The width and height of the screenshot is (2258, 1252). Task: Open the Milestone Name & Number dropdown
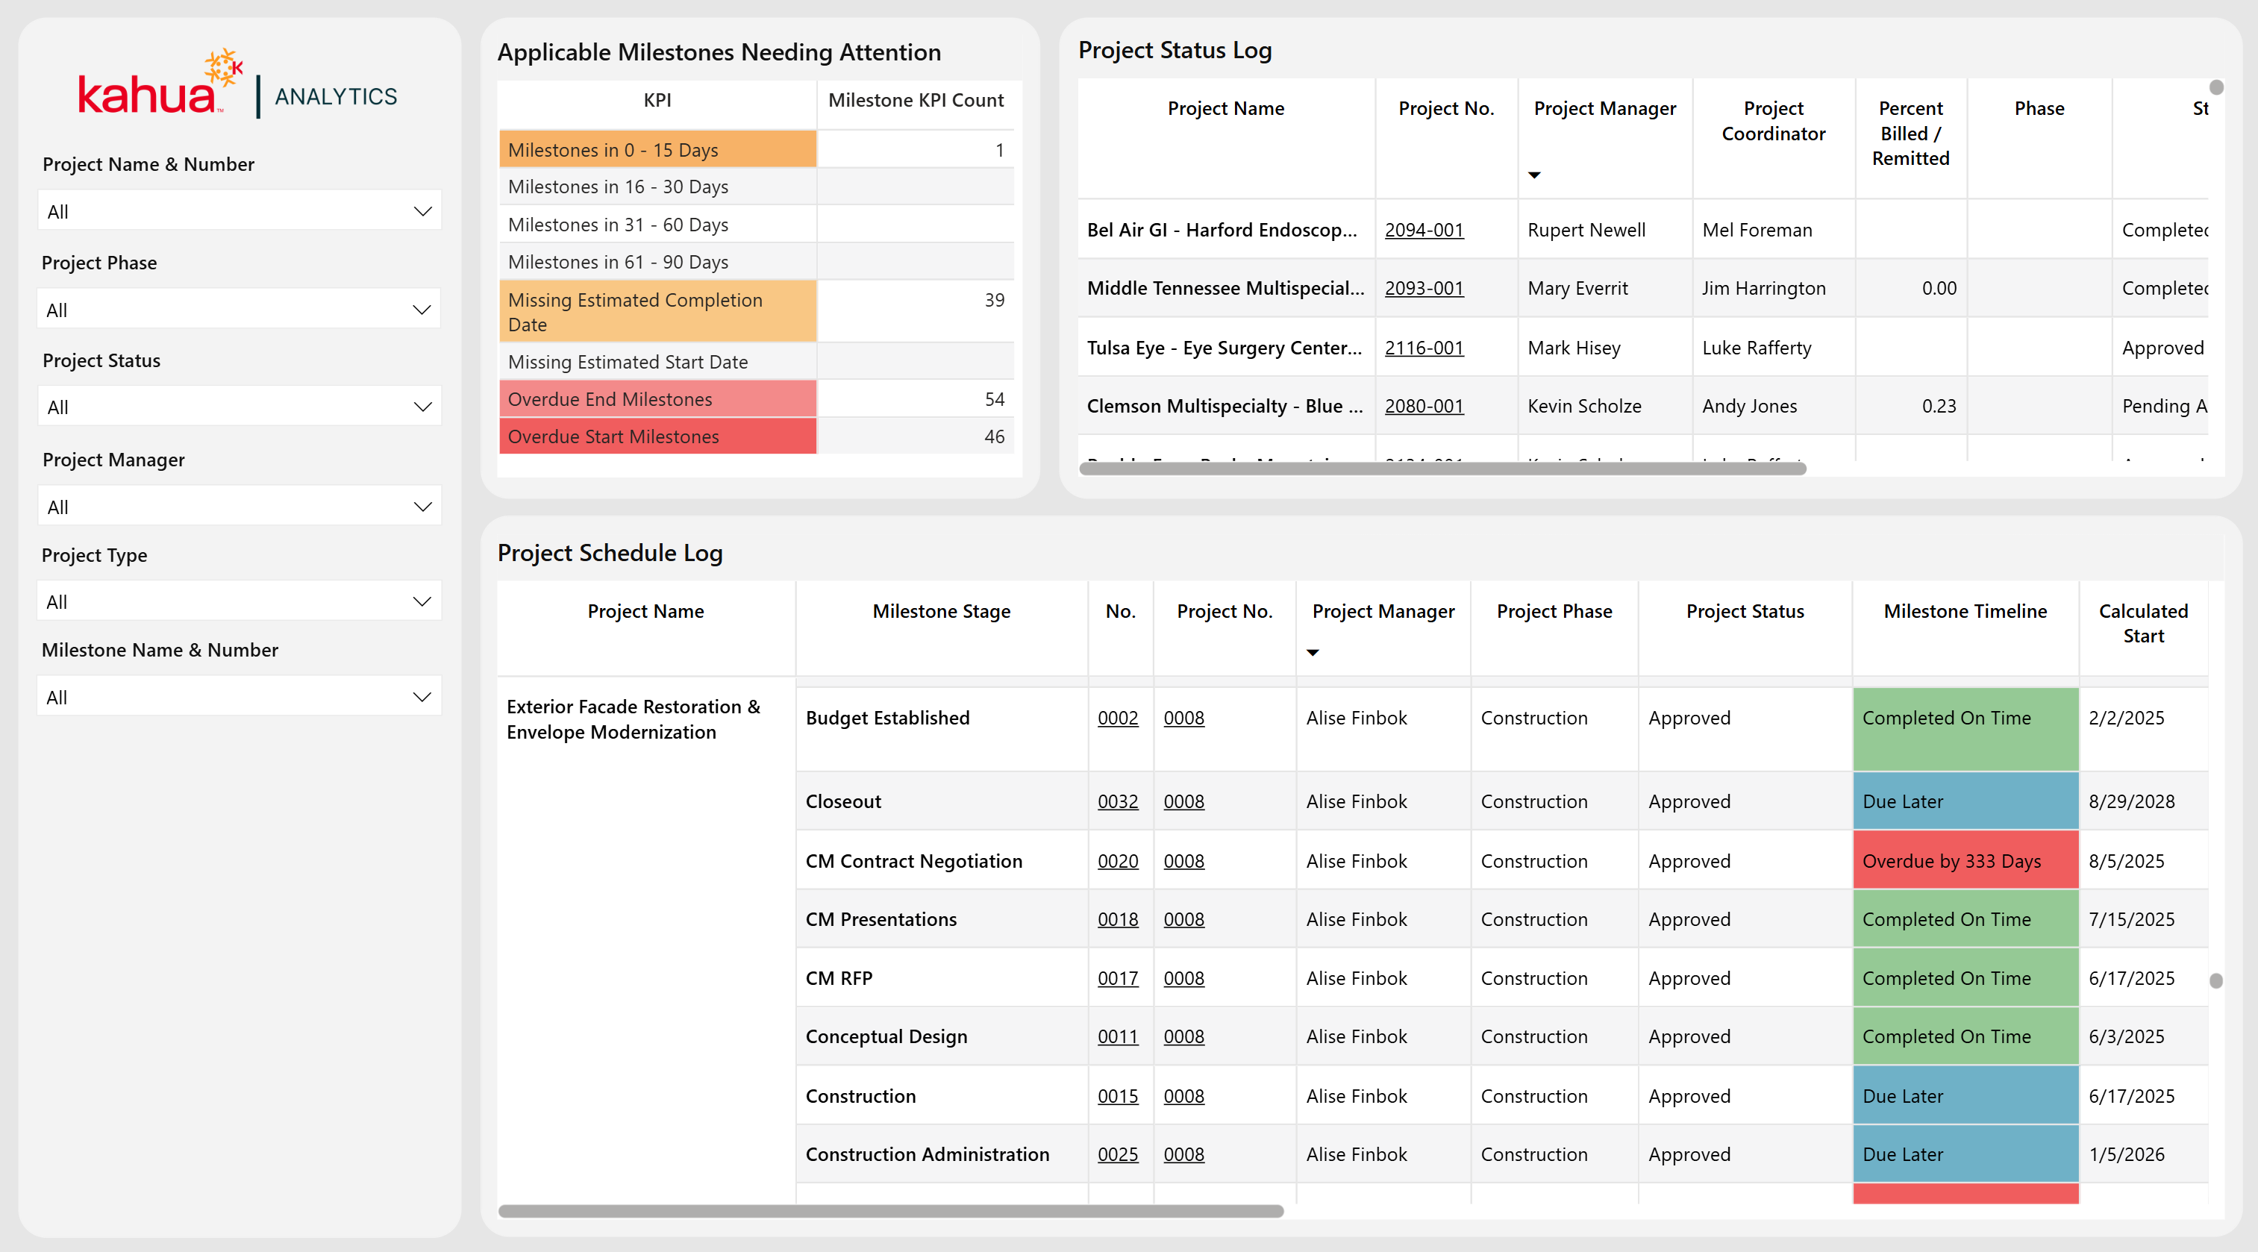point(239,697)
